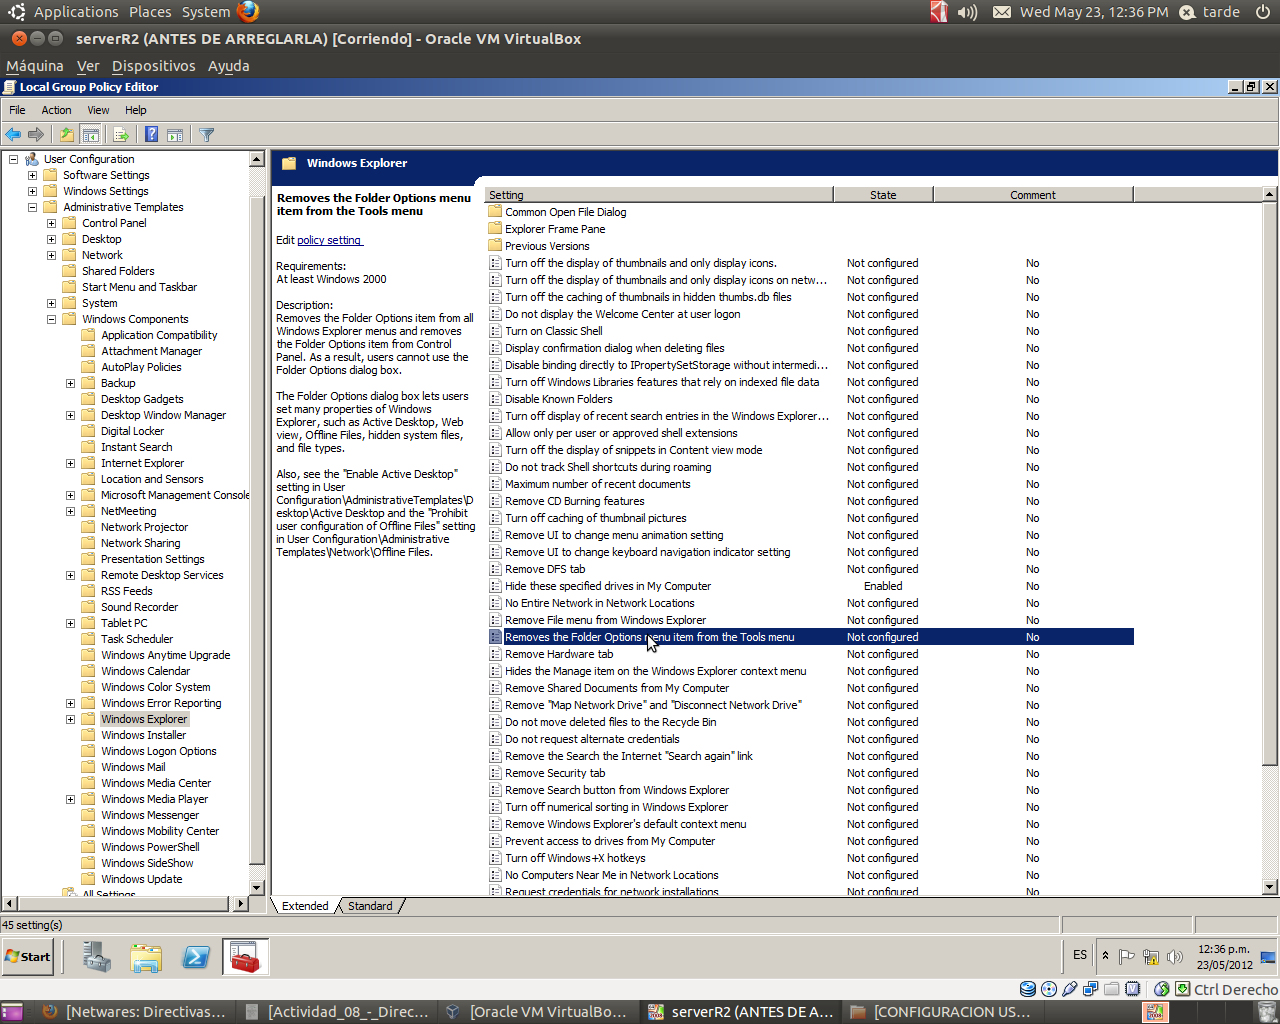Screen dimensions: 1280x1024
Task: Select the Start Menu and Taskbar item
Action: tap(139, 287)
